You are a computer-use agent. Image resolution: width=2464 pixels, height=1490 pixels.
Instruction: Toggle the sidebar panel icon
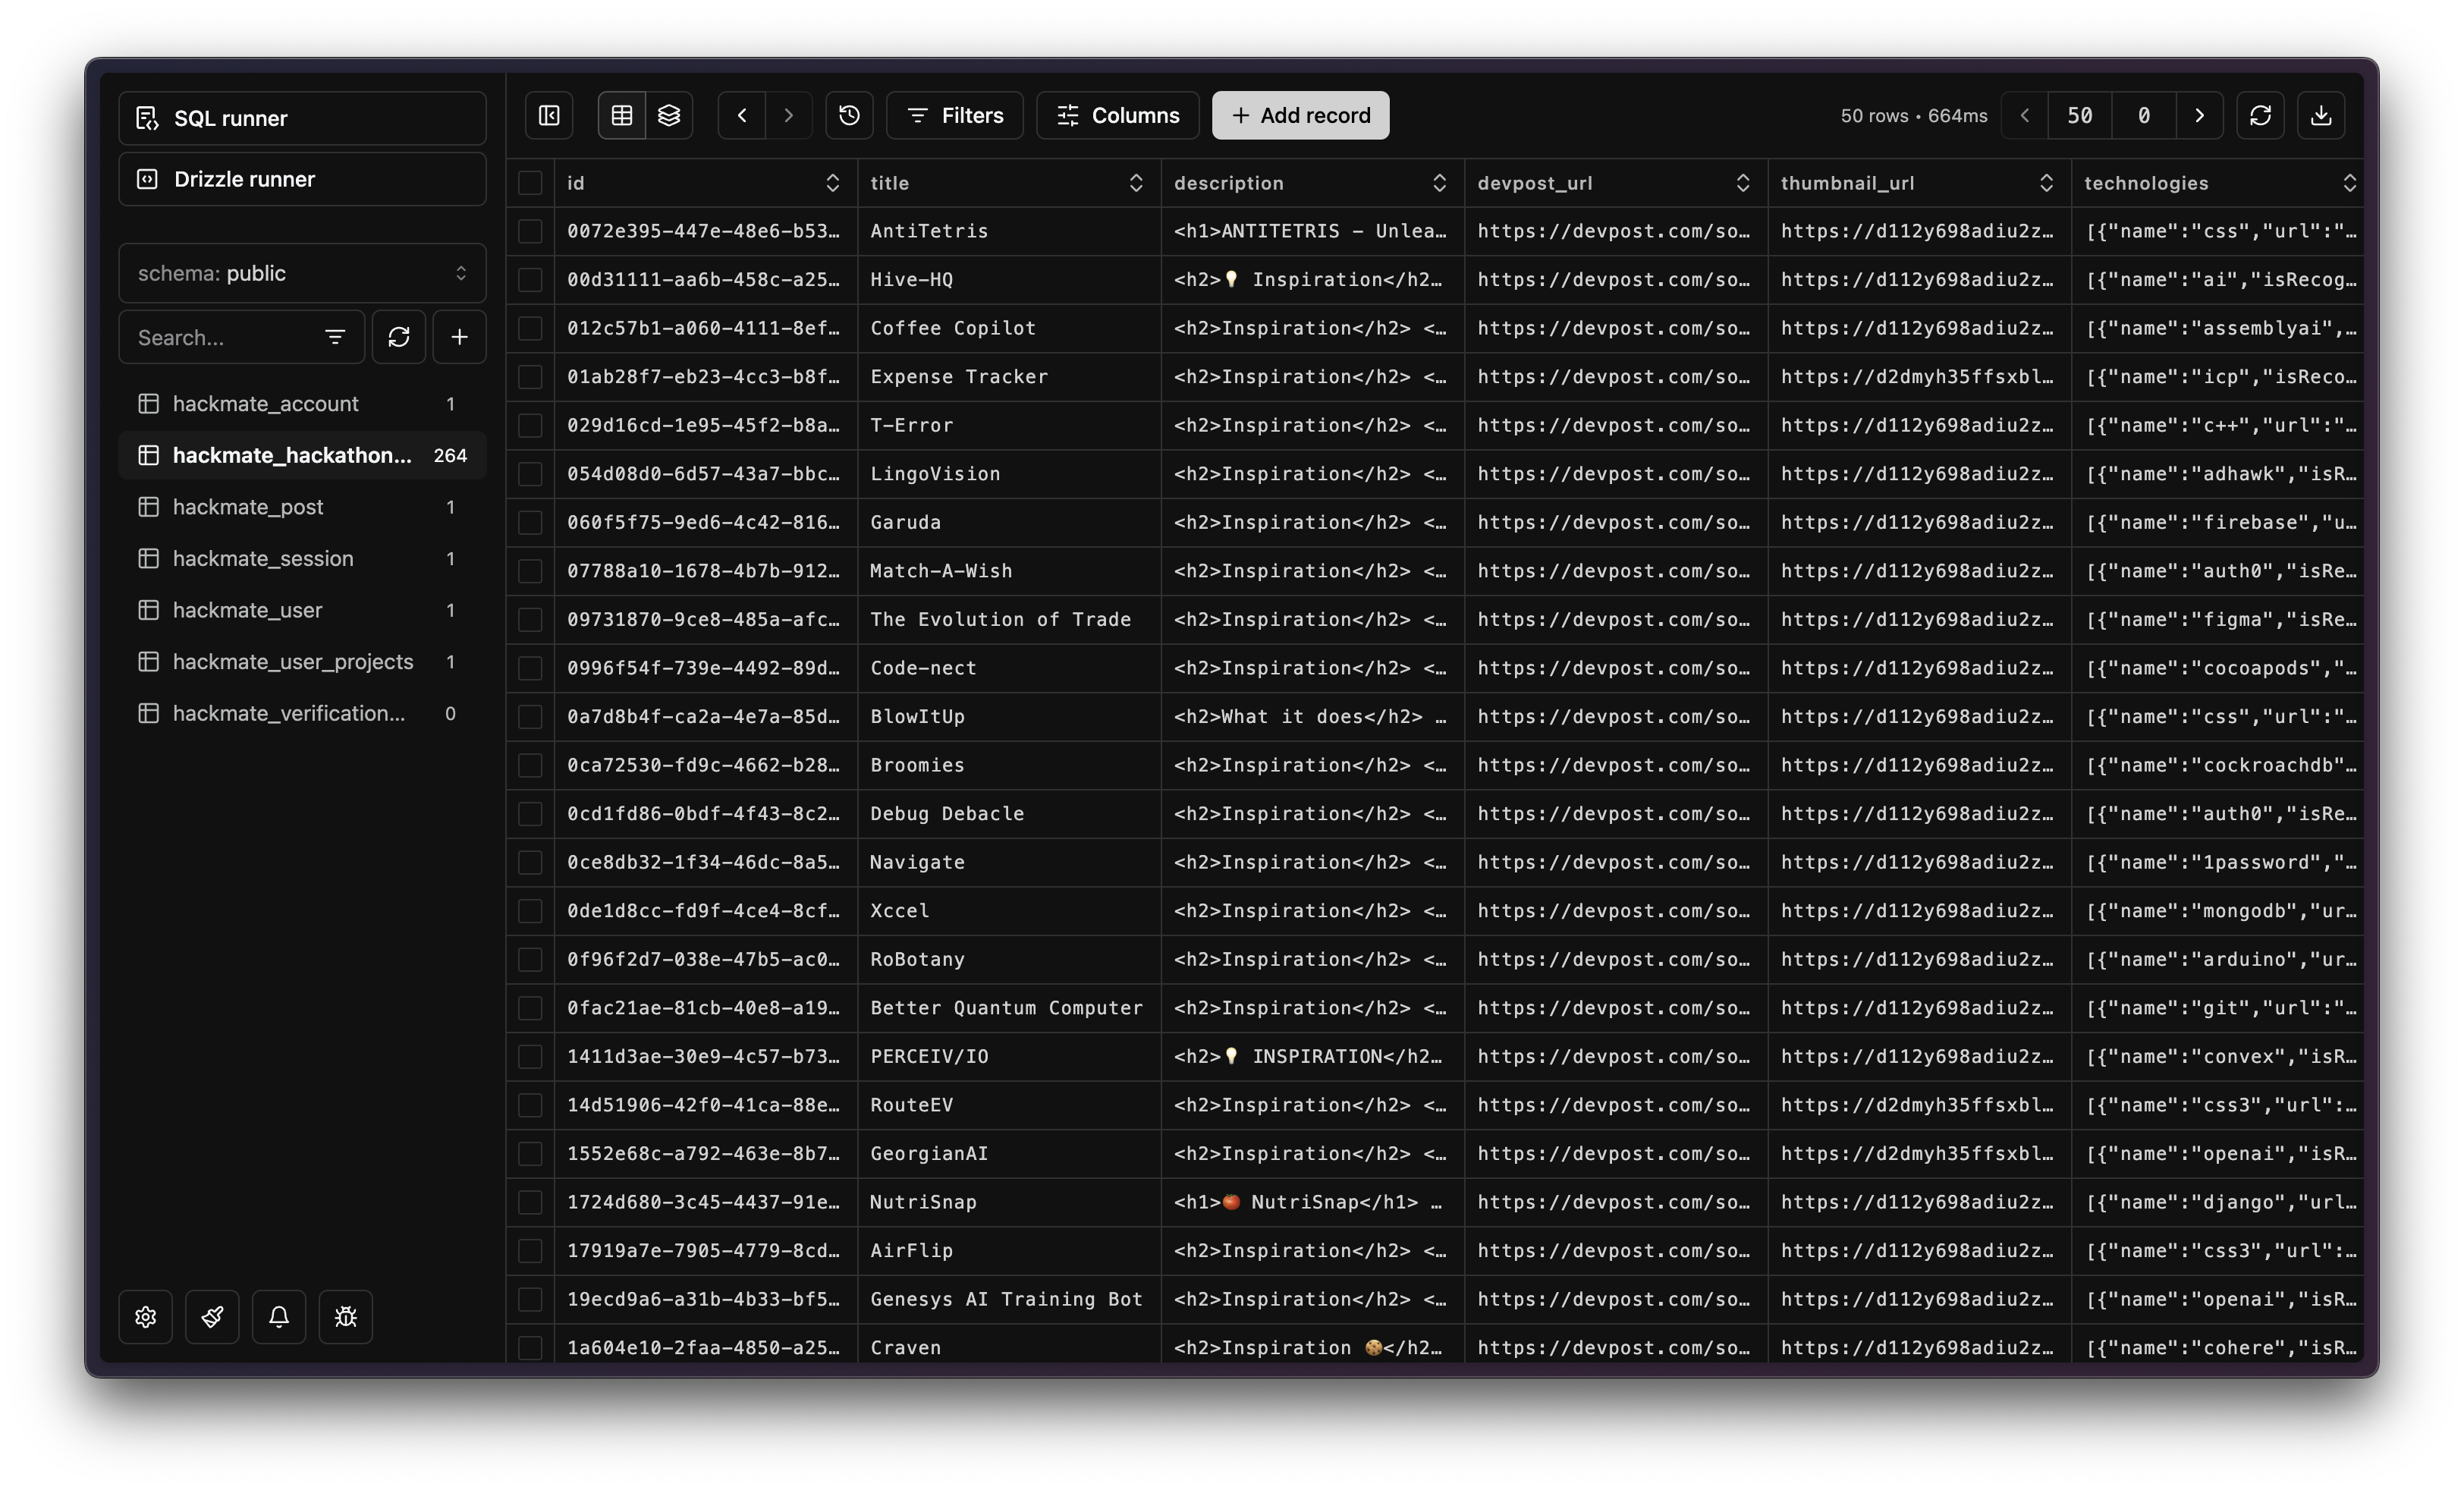(x=549, y=115)
